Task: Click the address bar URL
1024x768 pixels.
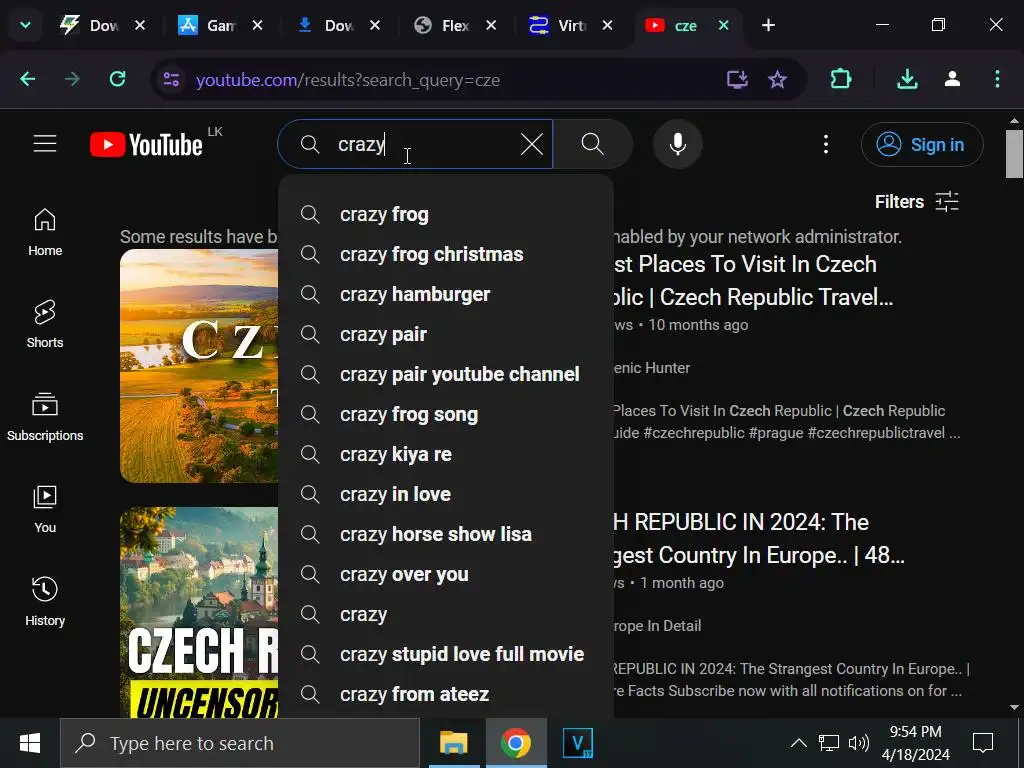Action: 348,80
